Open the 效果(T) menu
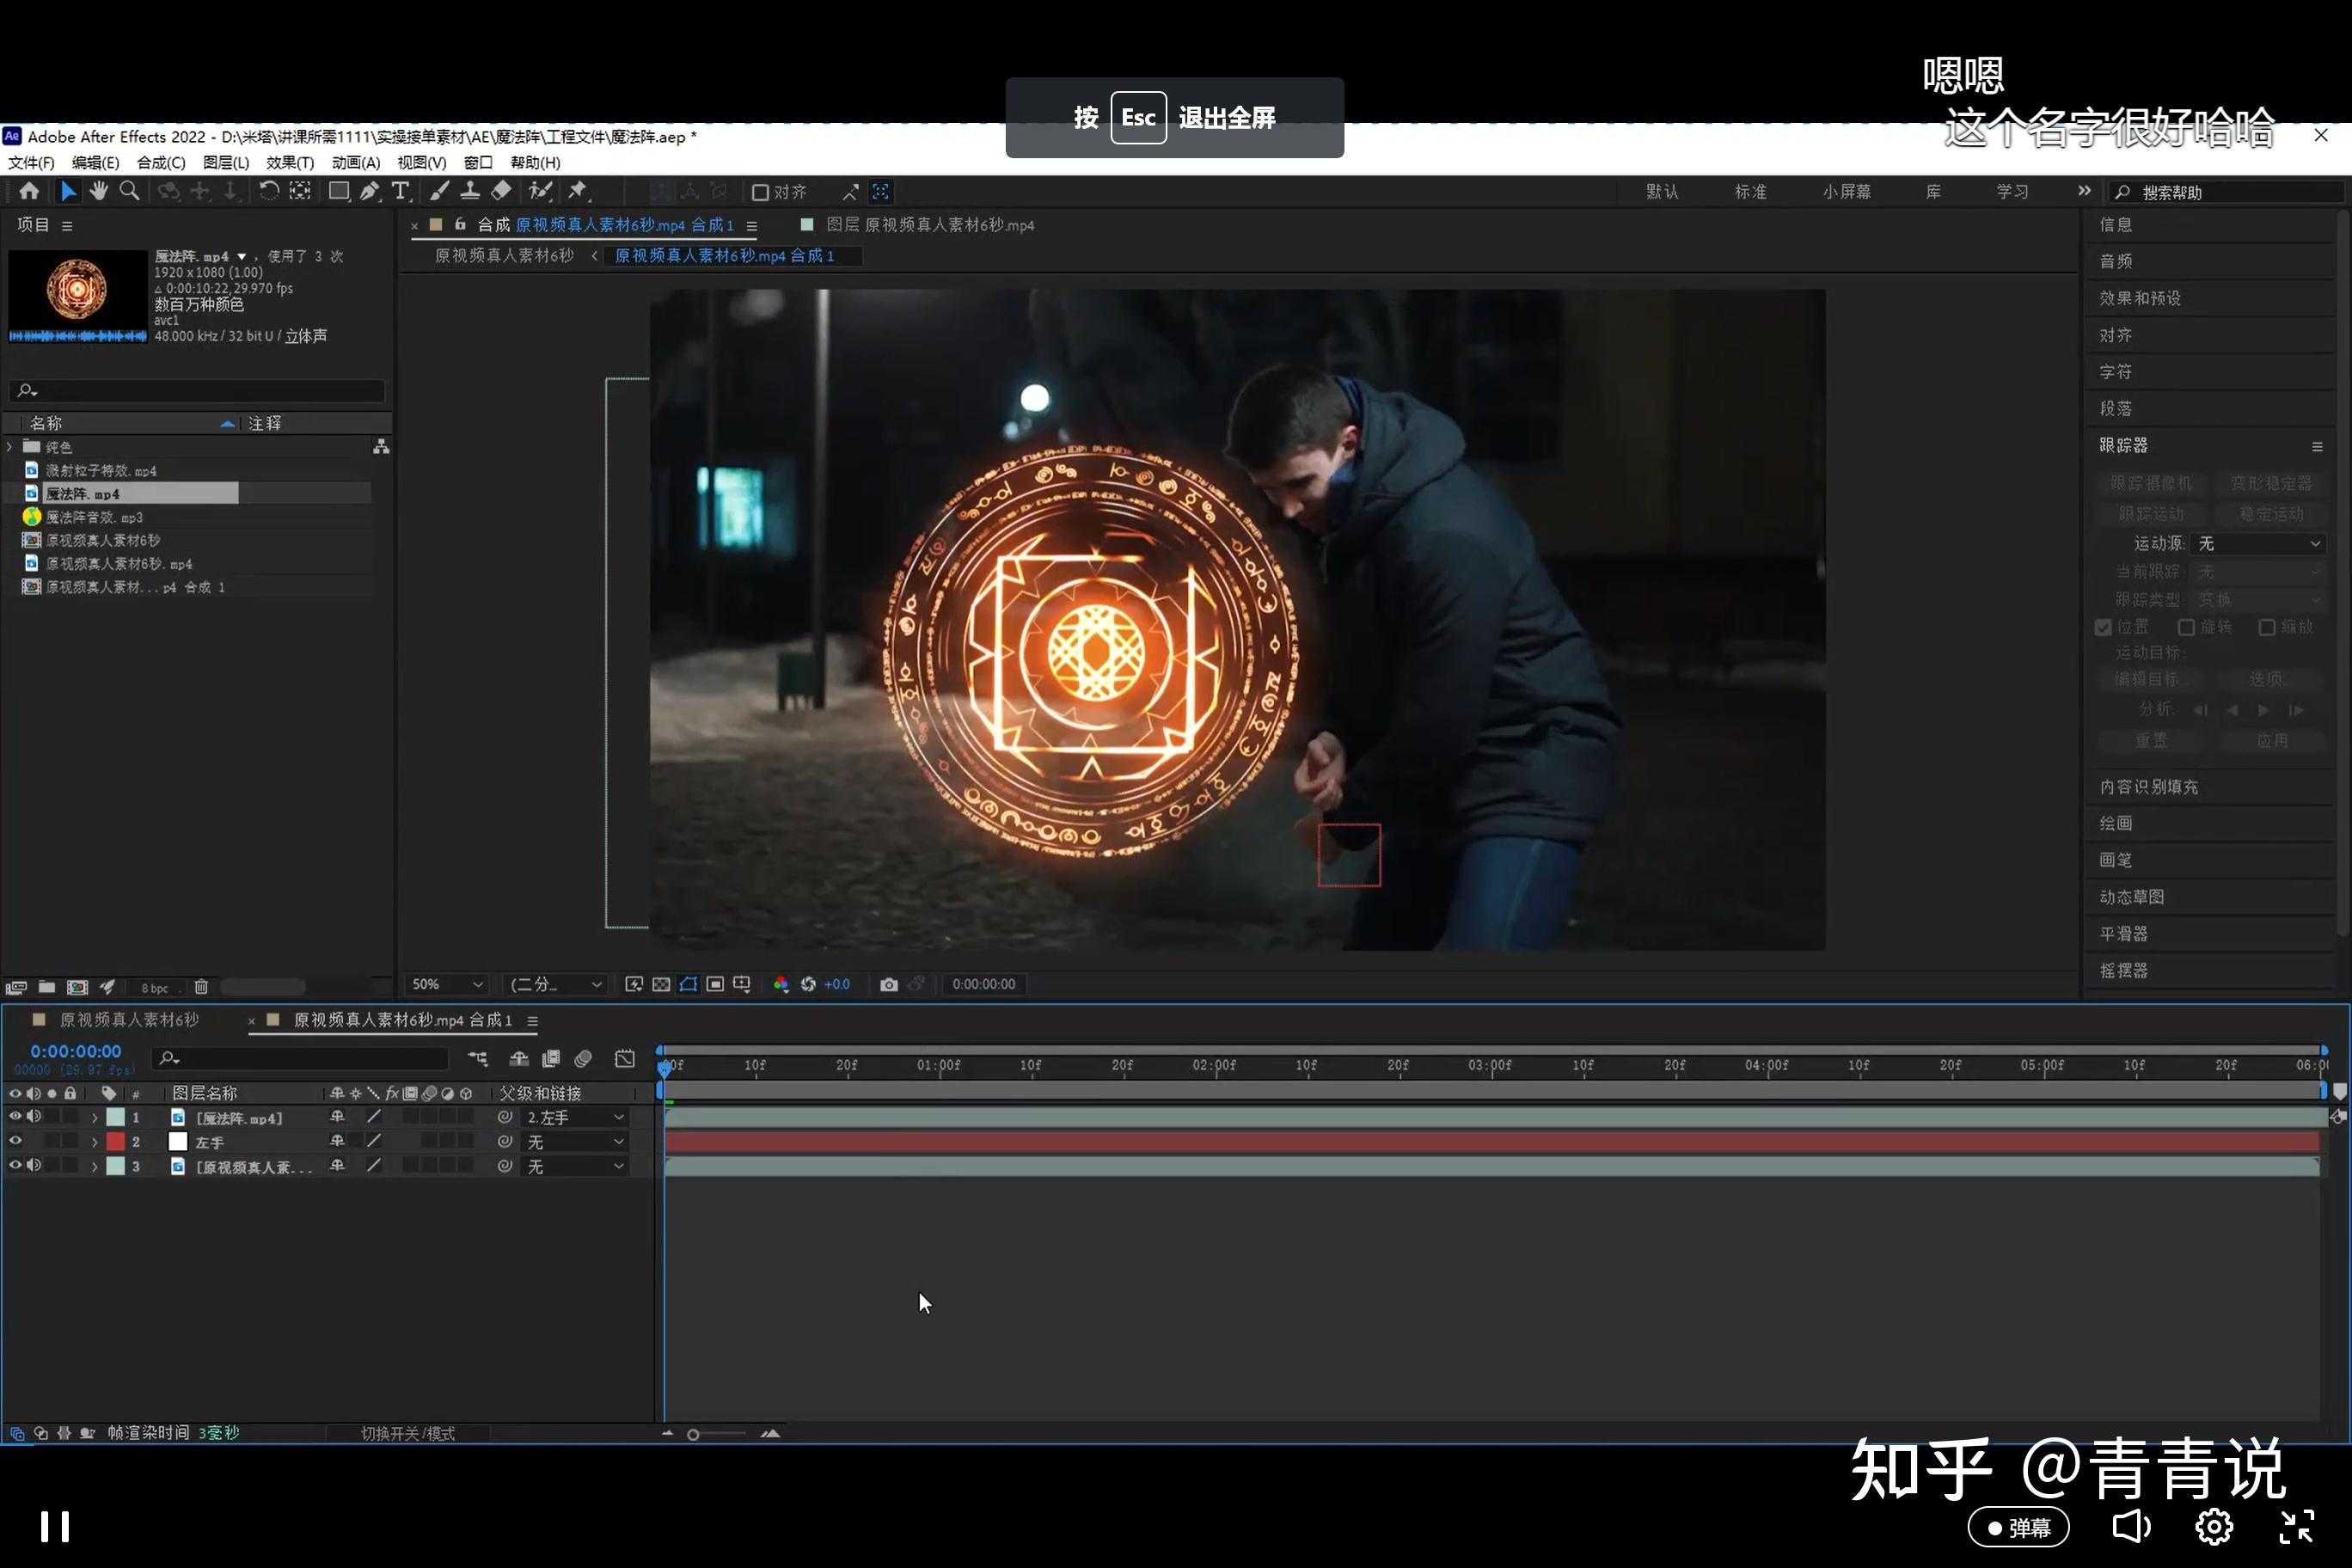2352x1568 pixels. point(290,162)
